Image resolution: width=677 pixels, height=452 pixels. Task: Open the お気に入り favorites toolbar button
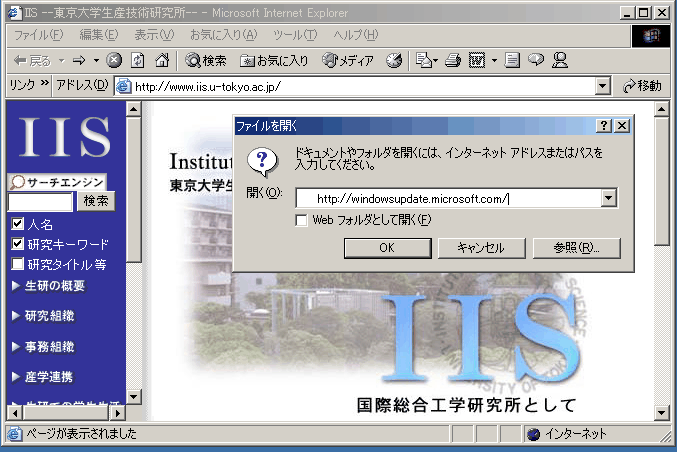[x=274, y=60]
